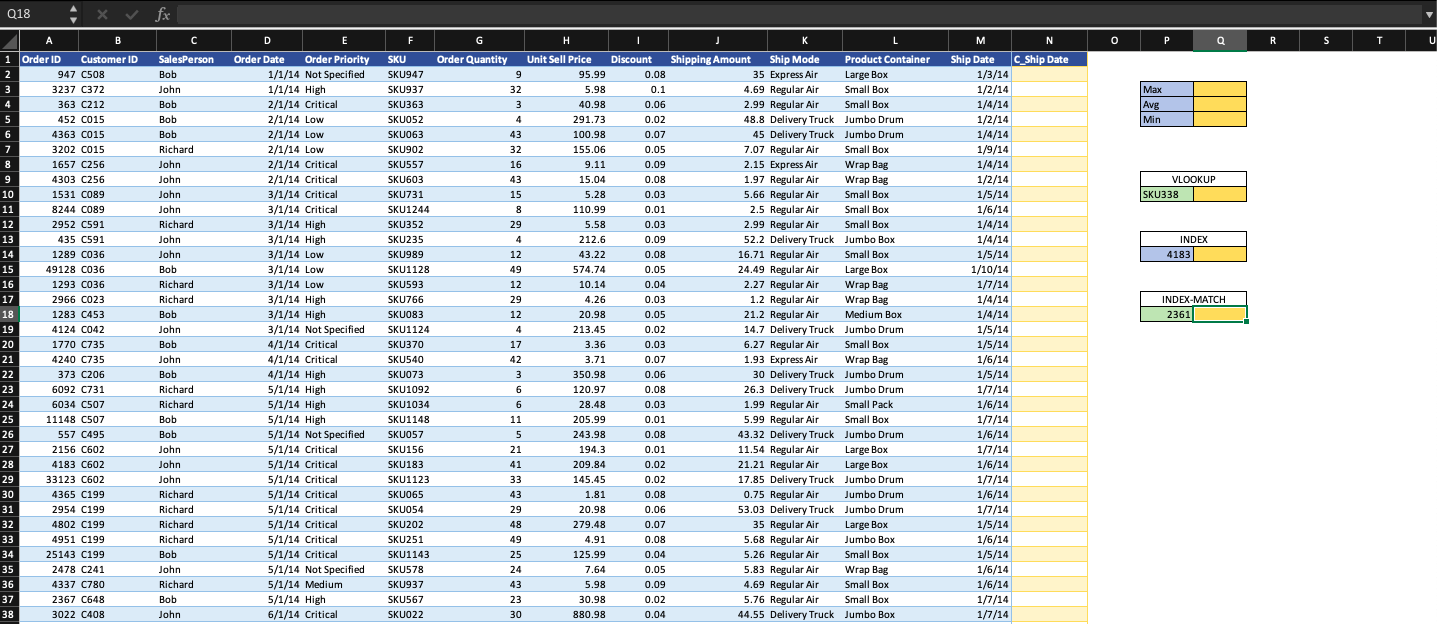This screenshot has height=624, width=1437.
Task: Click the Cancel X icon beside formula bar
Action: coord(104,14)
